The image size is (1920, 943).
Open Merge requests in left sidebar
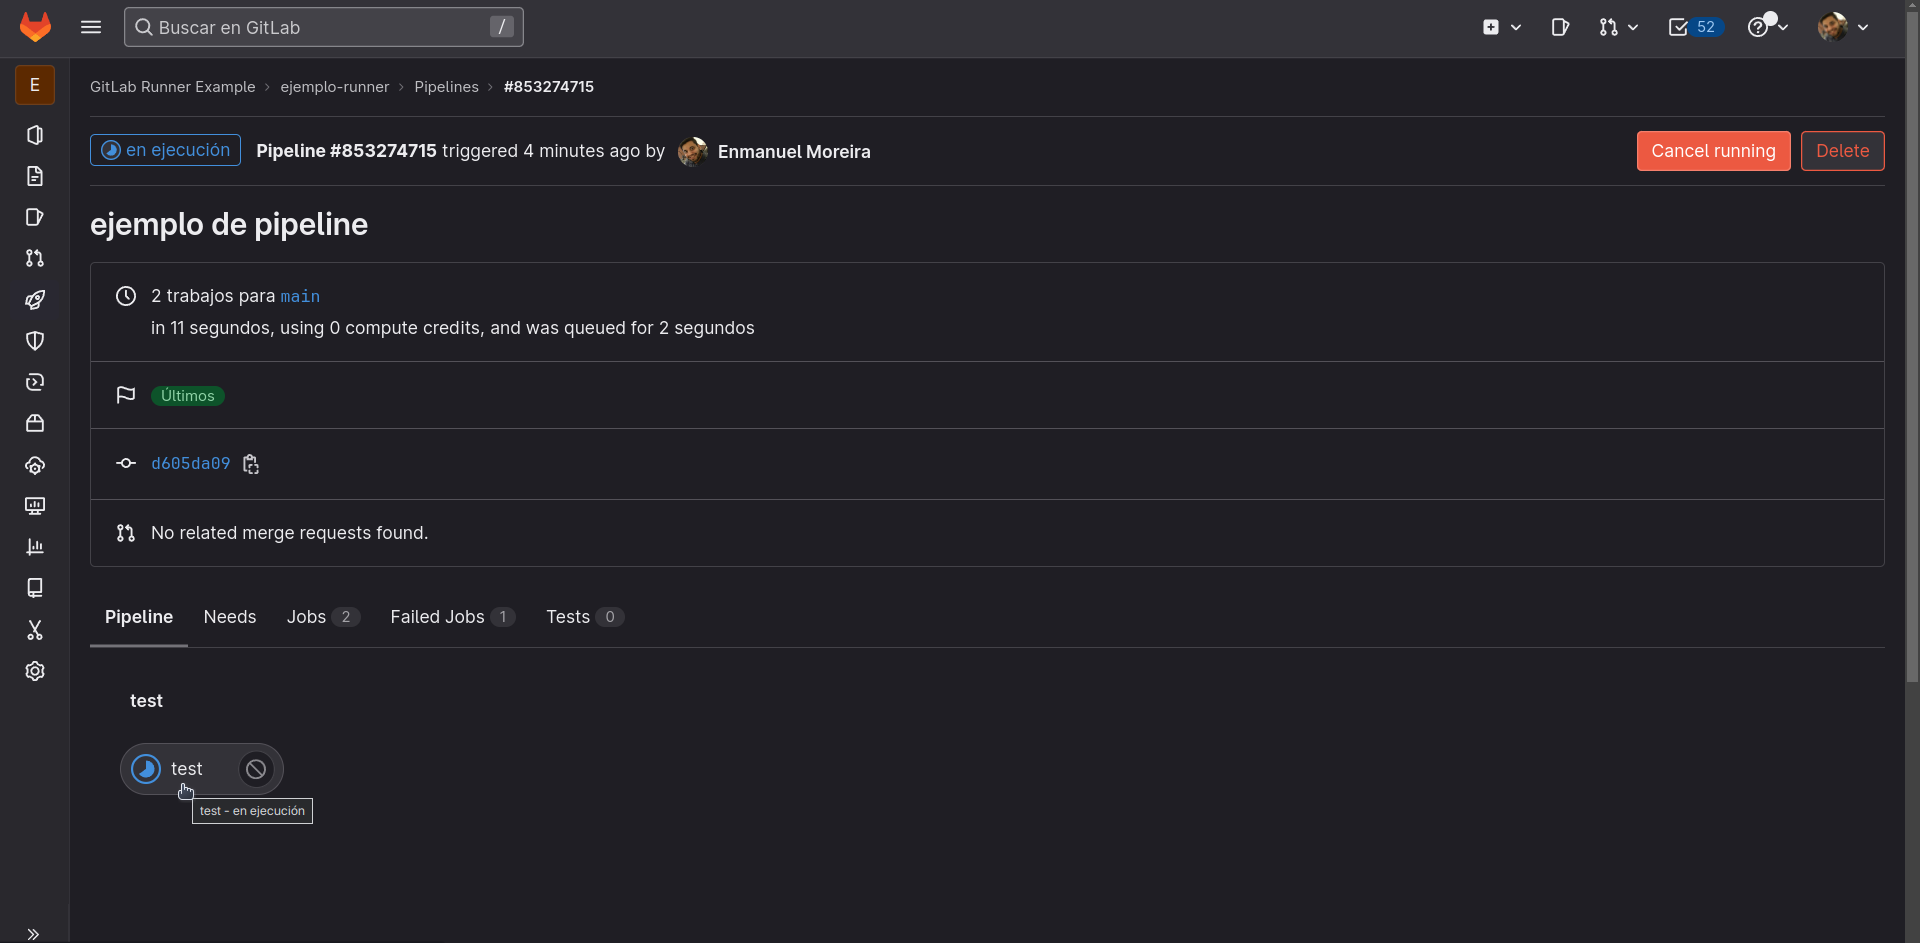coord(35,258)
